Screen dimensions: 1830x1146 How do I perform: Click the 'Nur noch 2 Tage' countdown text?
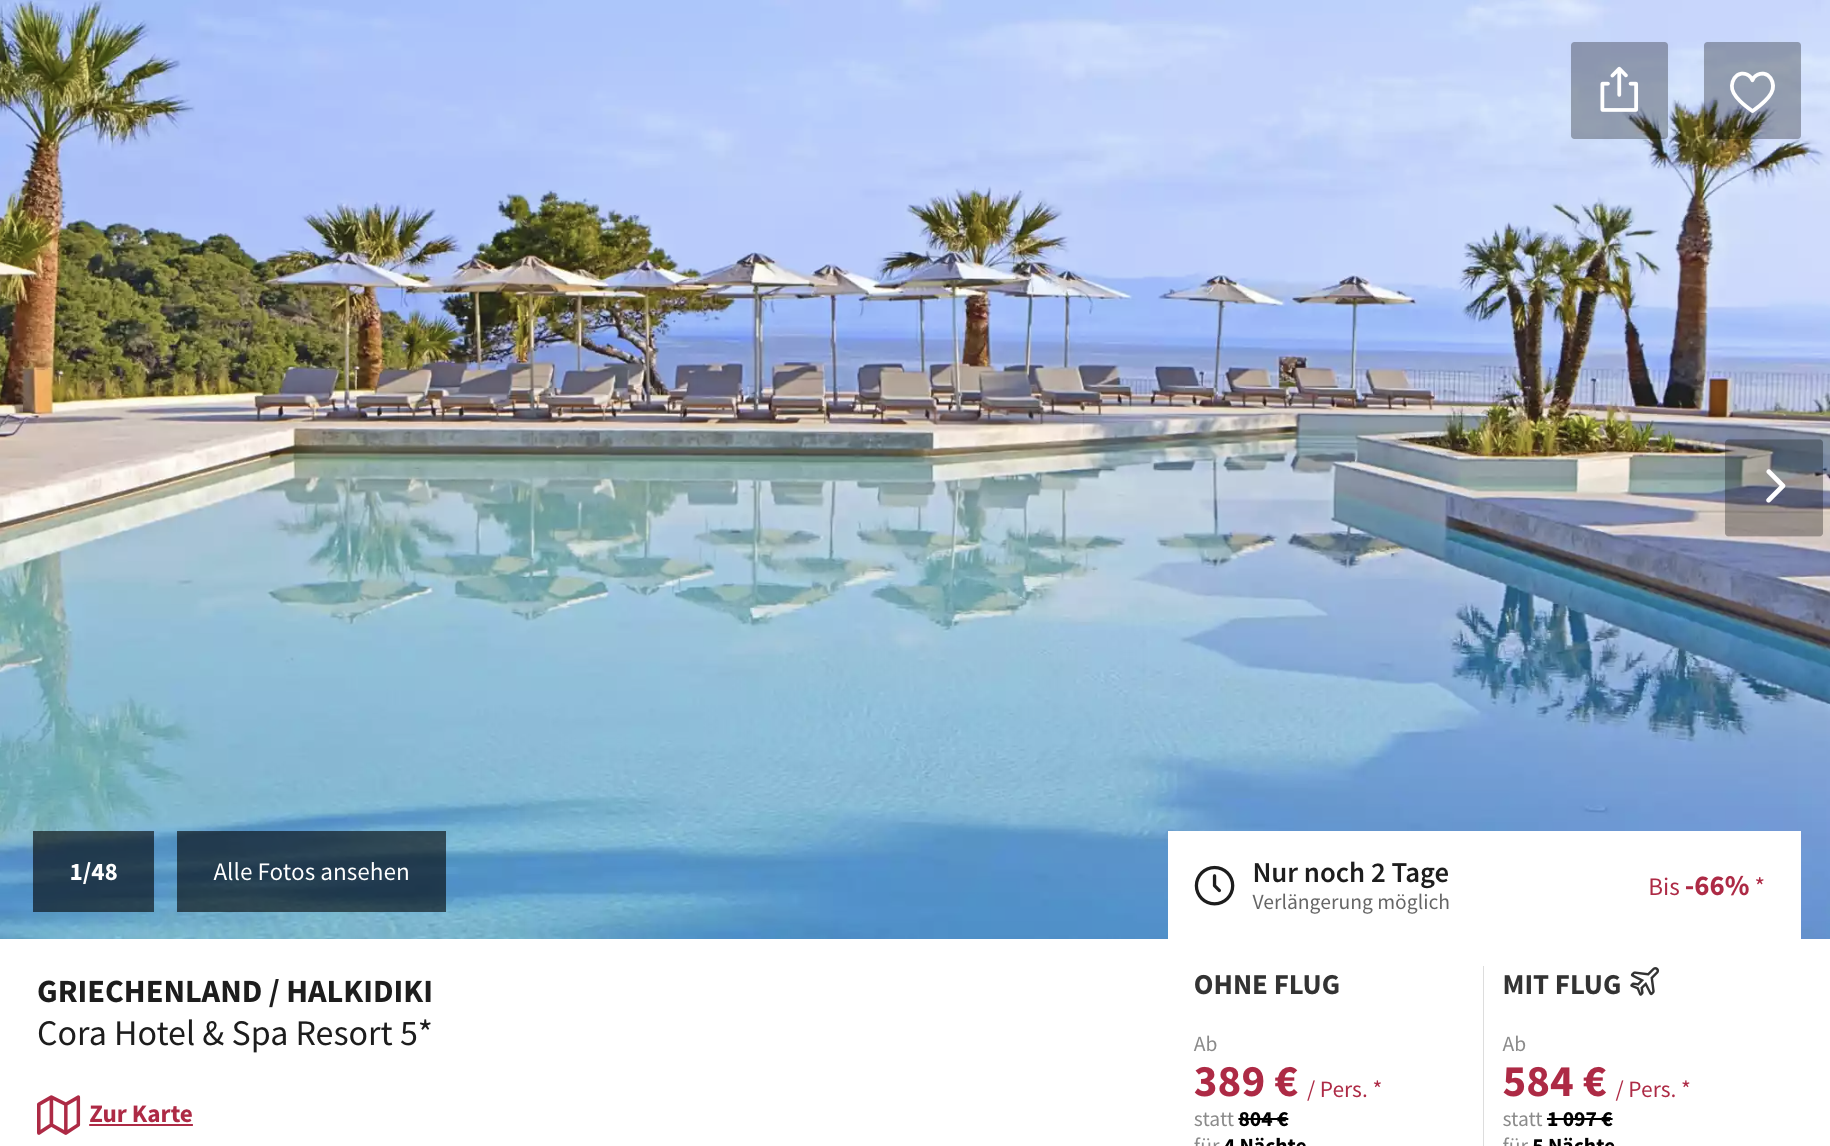click(1350, 873)
